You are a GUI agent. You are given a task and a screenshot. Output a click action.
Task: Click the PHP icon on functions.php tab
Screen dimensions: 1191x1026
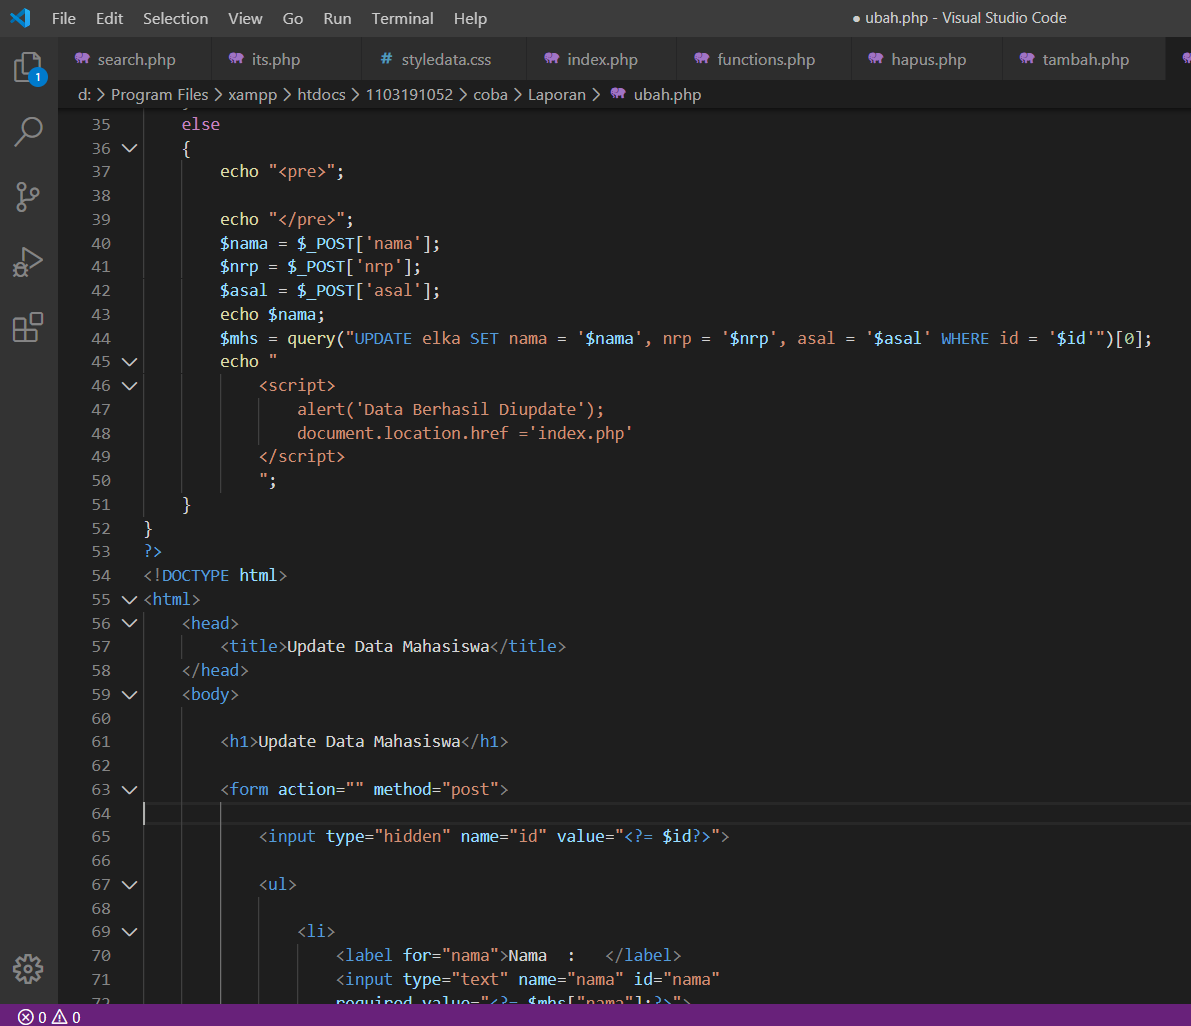tap(702, 58)
